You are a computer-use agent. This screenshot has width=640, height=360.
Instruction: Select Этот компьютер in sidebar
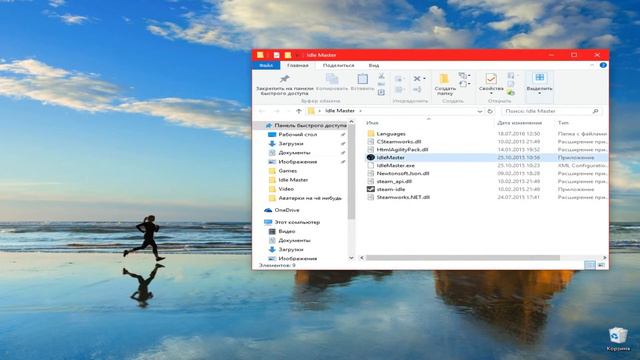point(297,222)
